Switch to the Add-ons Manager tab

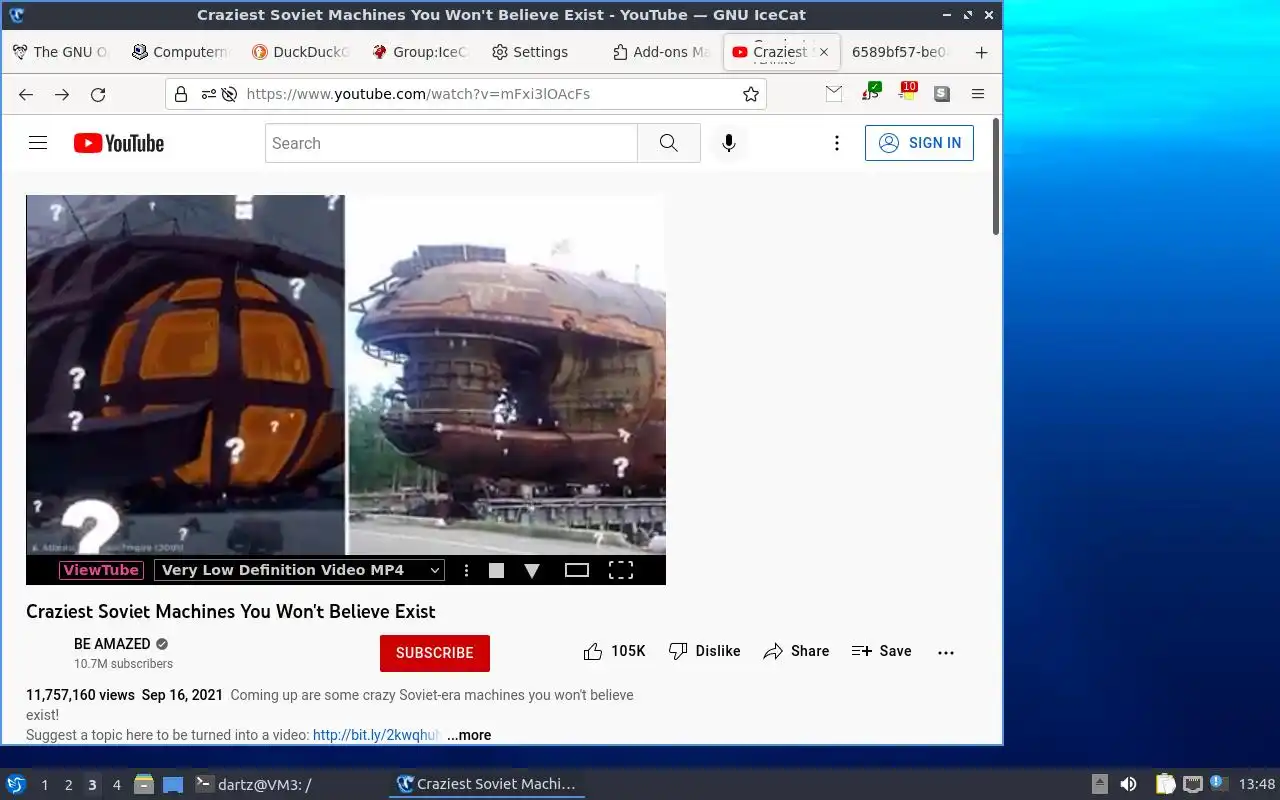[661, 52]
